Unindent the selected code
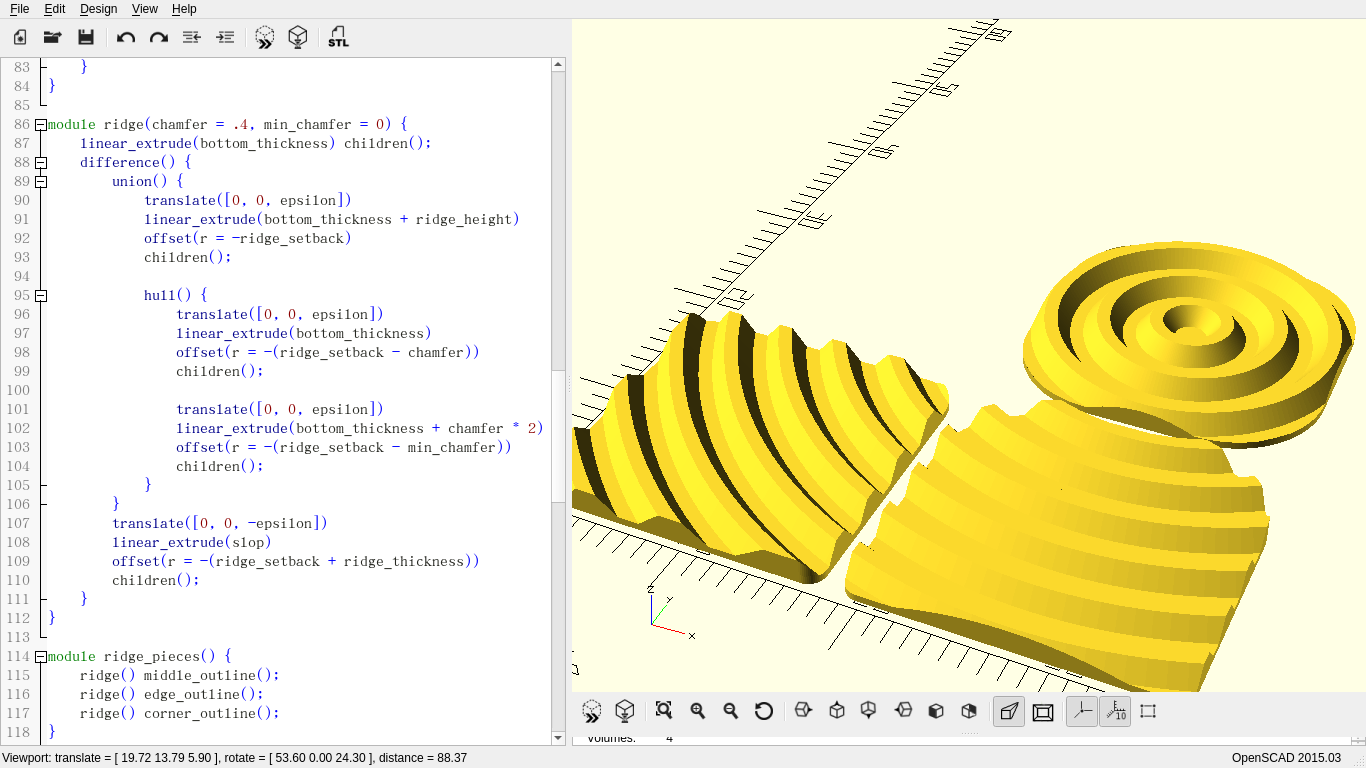 pyautogui.click(x=192, y=38)
